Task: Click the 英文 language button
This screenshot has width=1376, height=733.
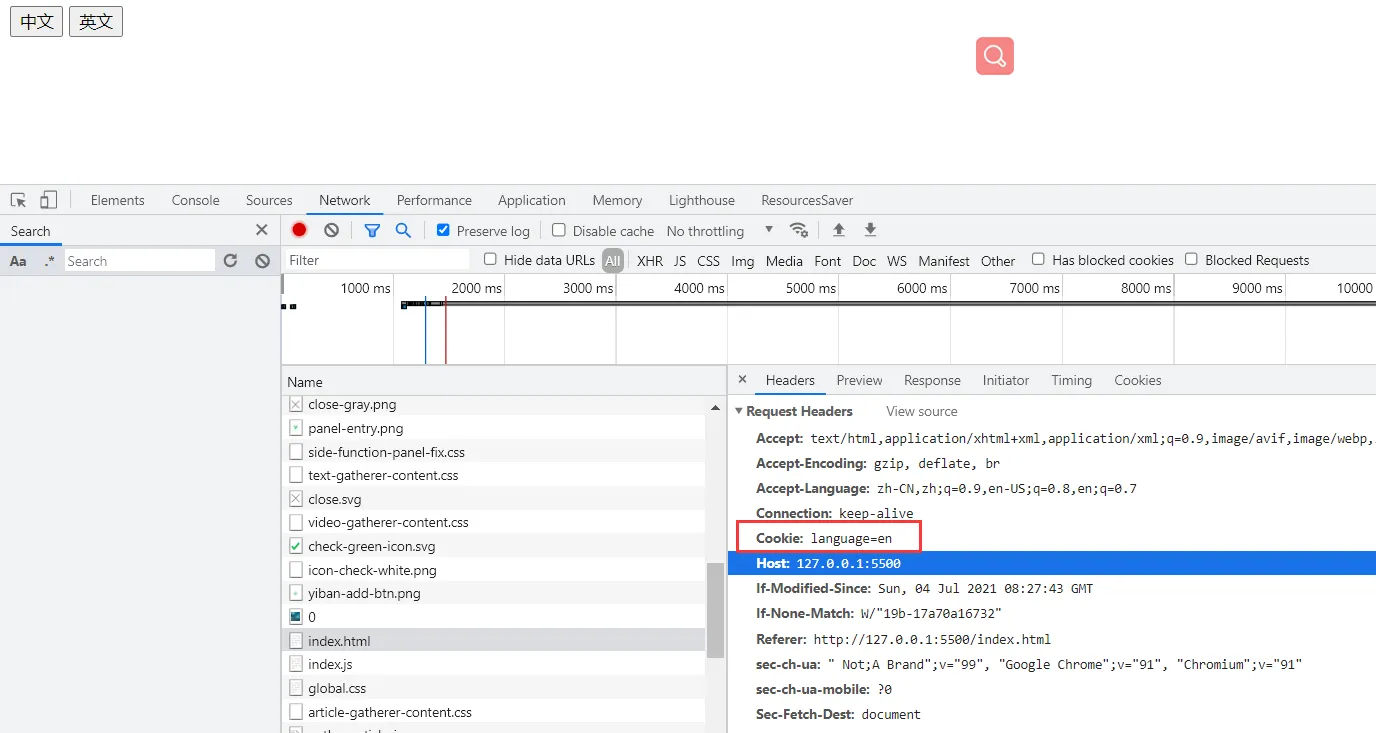Action: coord(96,21)
